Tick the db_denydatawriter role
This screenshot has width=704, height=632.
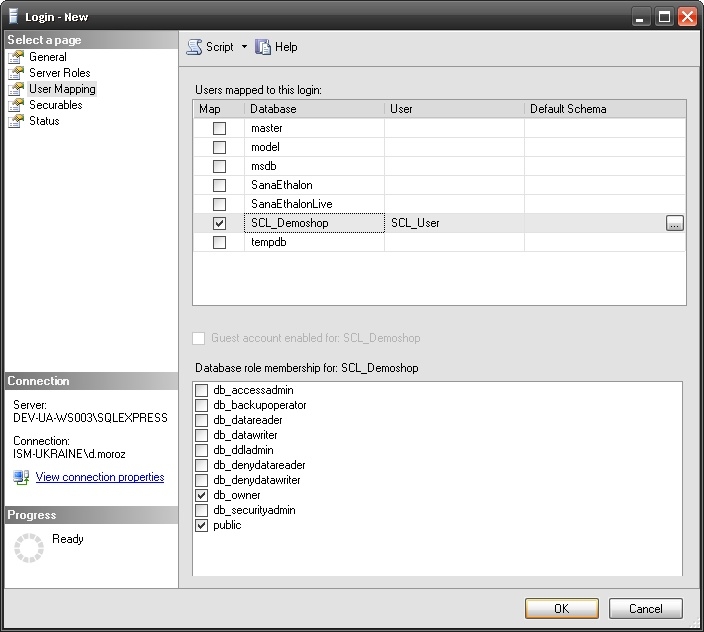tap(202, 480)
